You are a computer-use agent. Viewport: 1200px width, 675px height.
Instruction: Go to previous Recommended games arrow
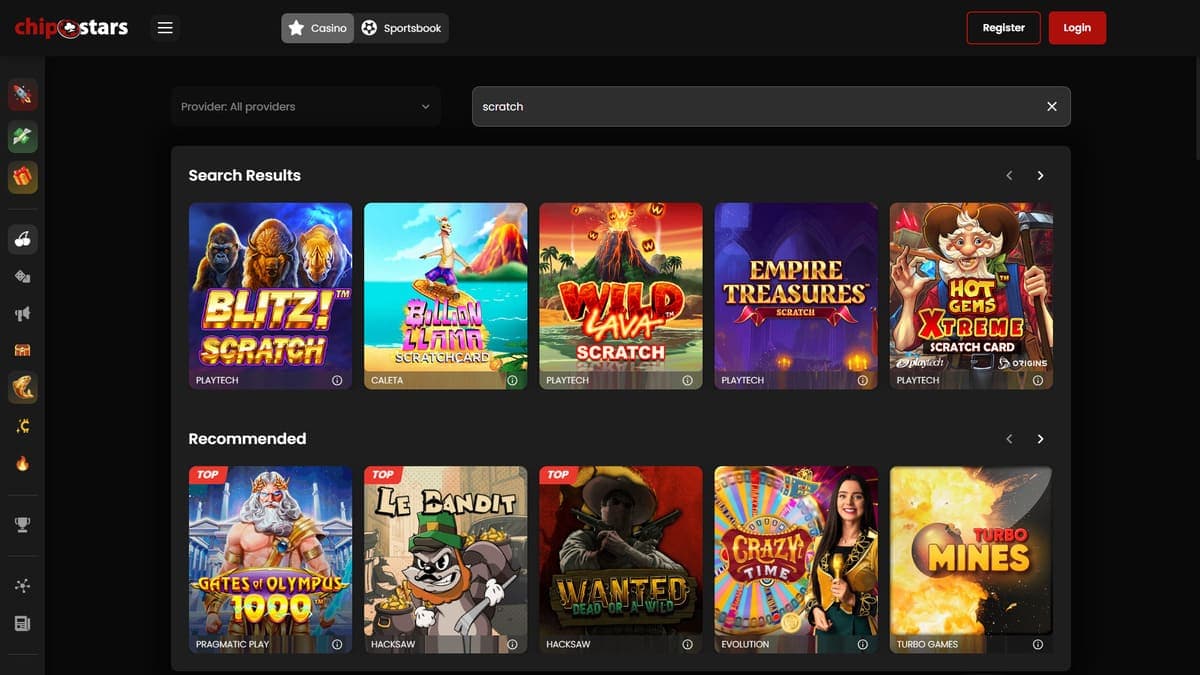click(1009, 439)
